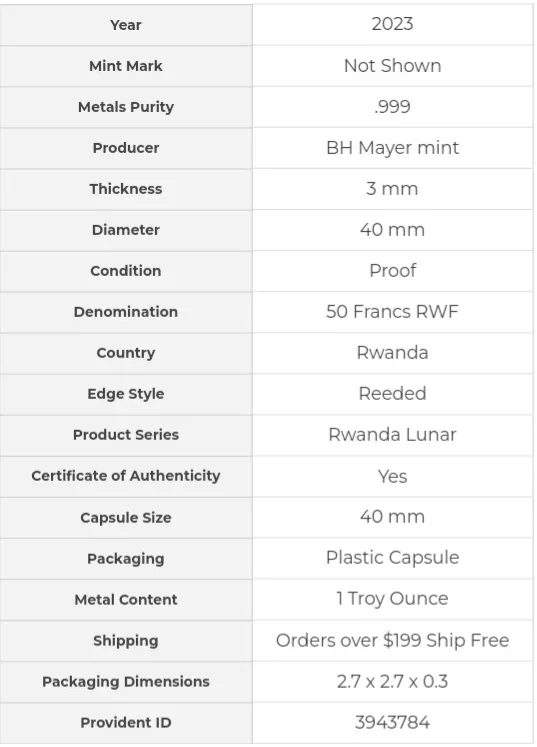The image size is (537, 747).
Task: Click the Provident ID number 3943784
Action: click(x=392, y=723)
